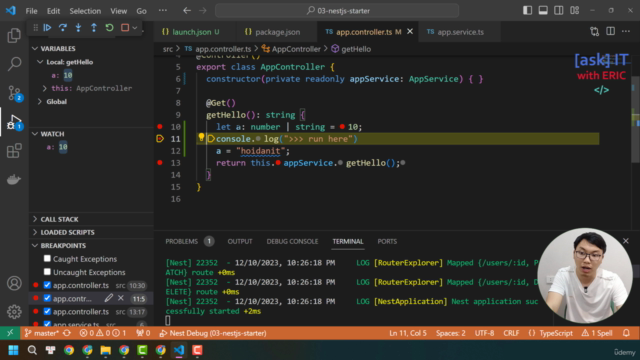The height and width of the screenshot is (360, 640).
Task: Disable app.controller.ts 10:30 breakpoint
Action: [x=47, y=285]
